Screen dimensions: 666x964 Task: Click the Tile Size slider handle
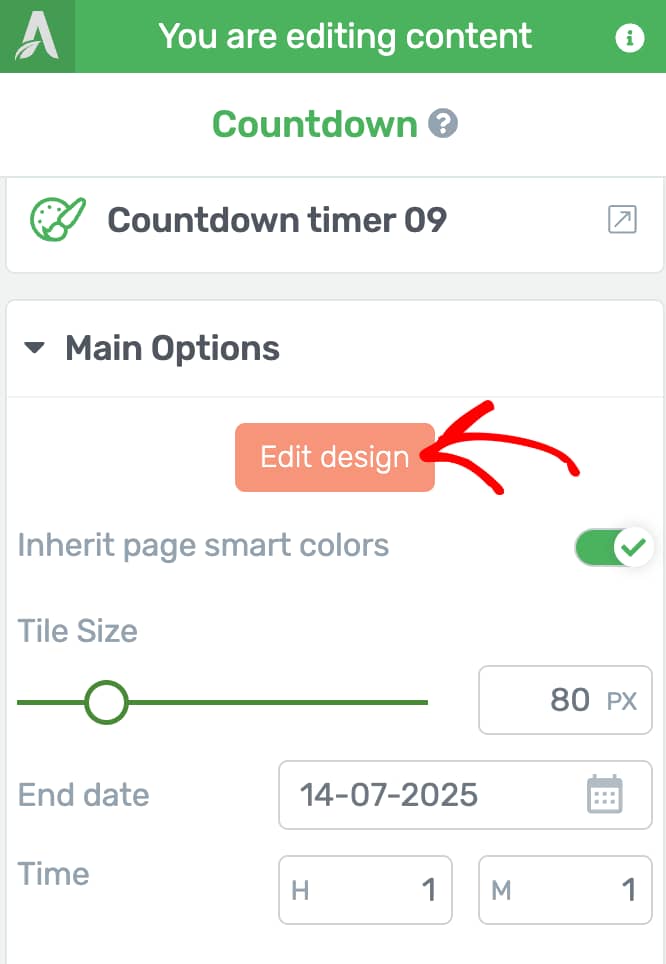tap(106, 702)
